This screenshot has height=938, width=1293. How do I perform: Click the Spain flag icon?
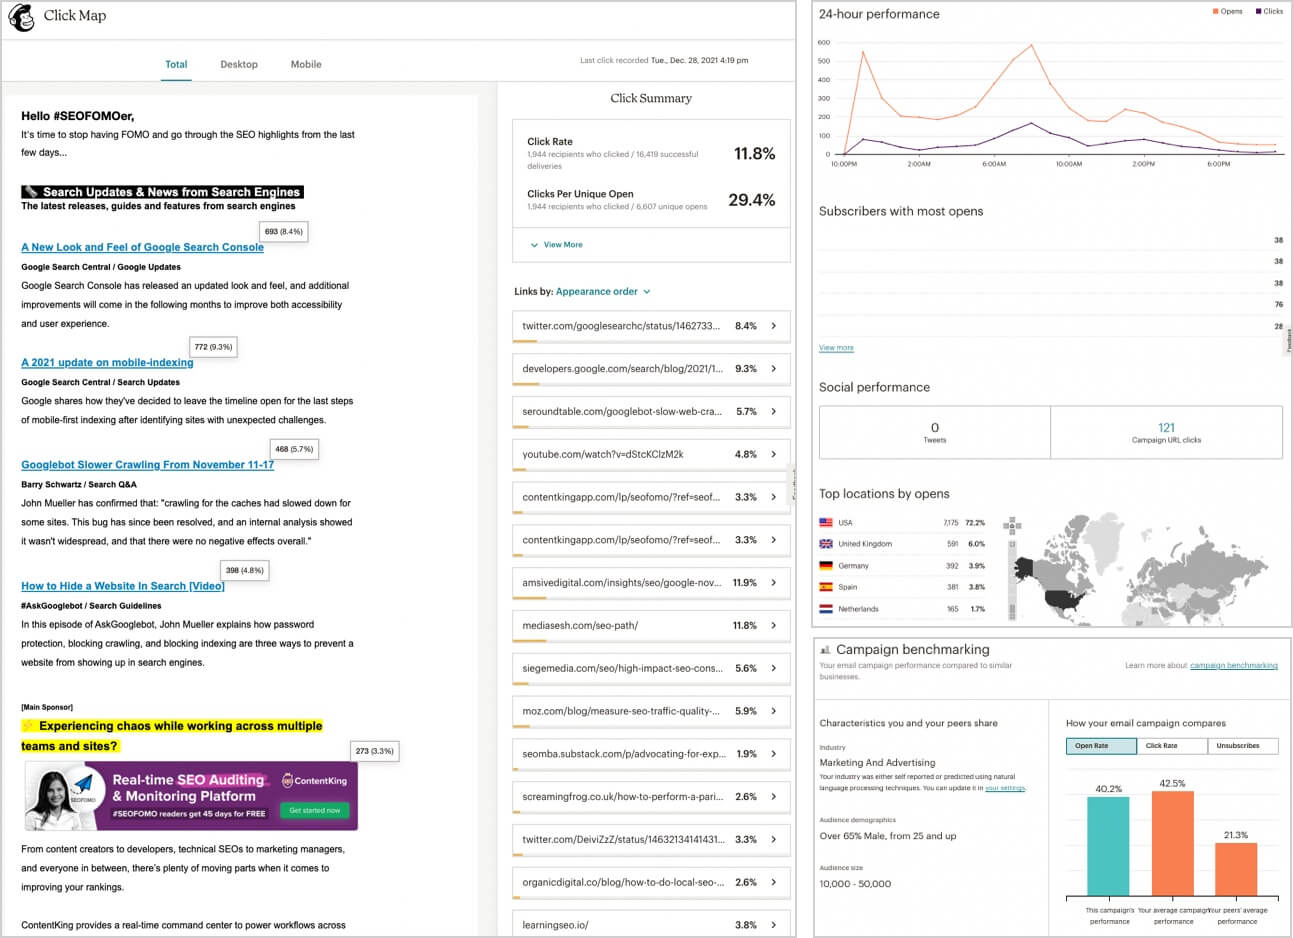point(826,587)
